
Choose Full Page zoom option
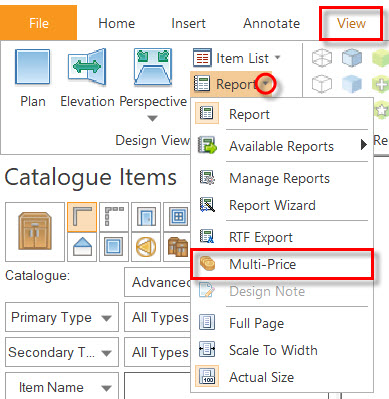click(282, 323)
